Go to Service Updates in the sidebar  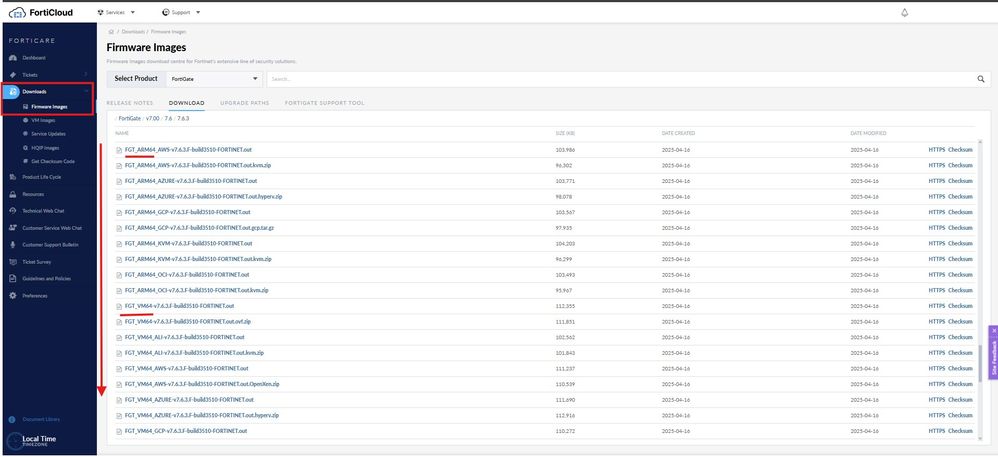point(48,134)
